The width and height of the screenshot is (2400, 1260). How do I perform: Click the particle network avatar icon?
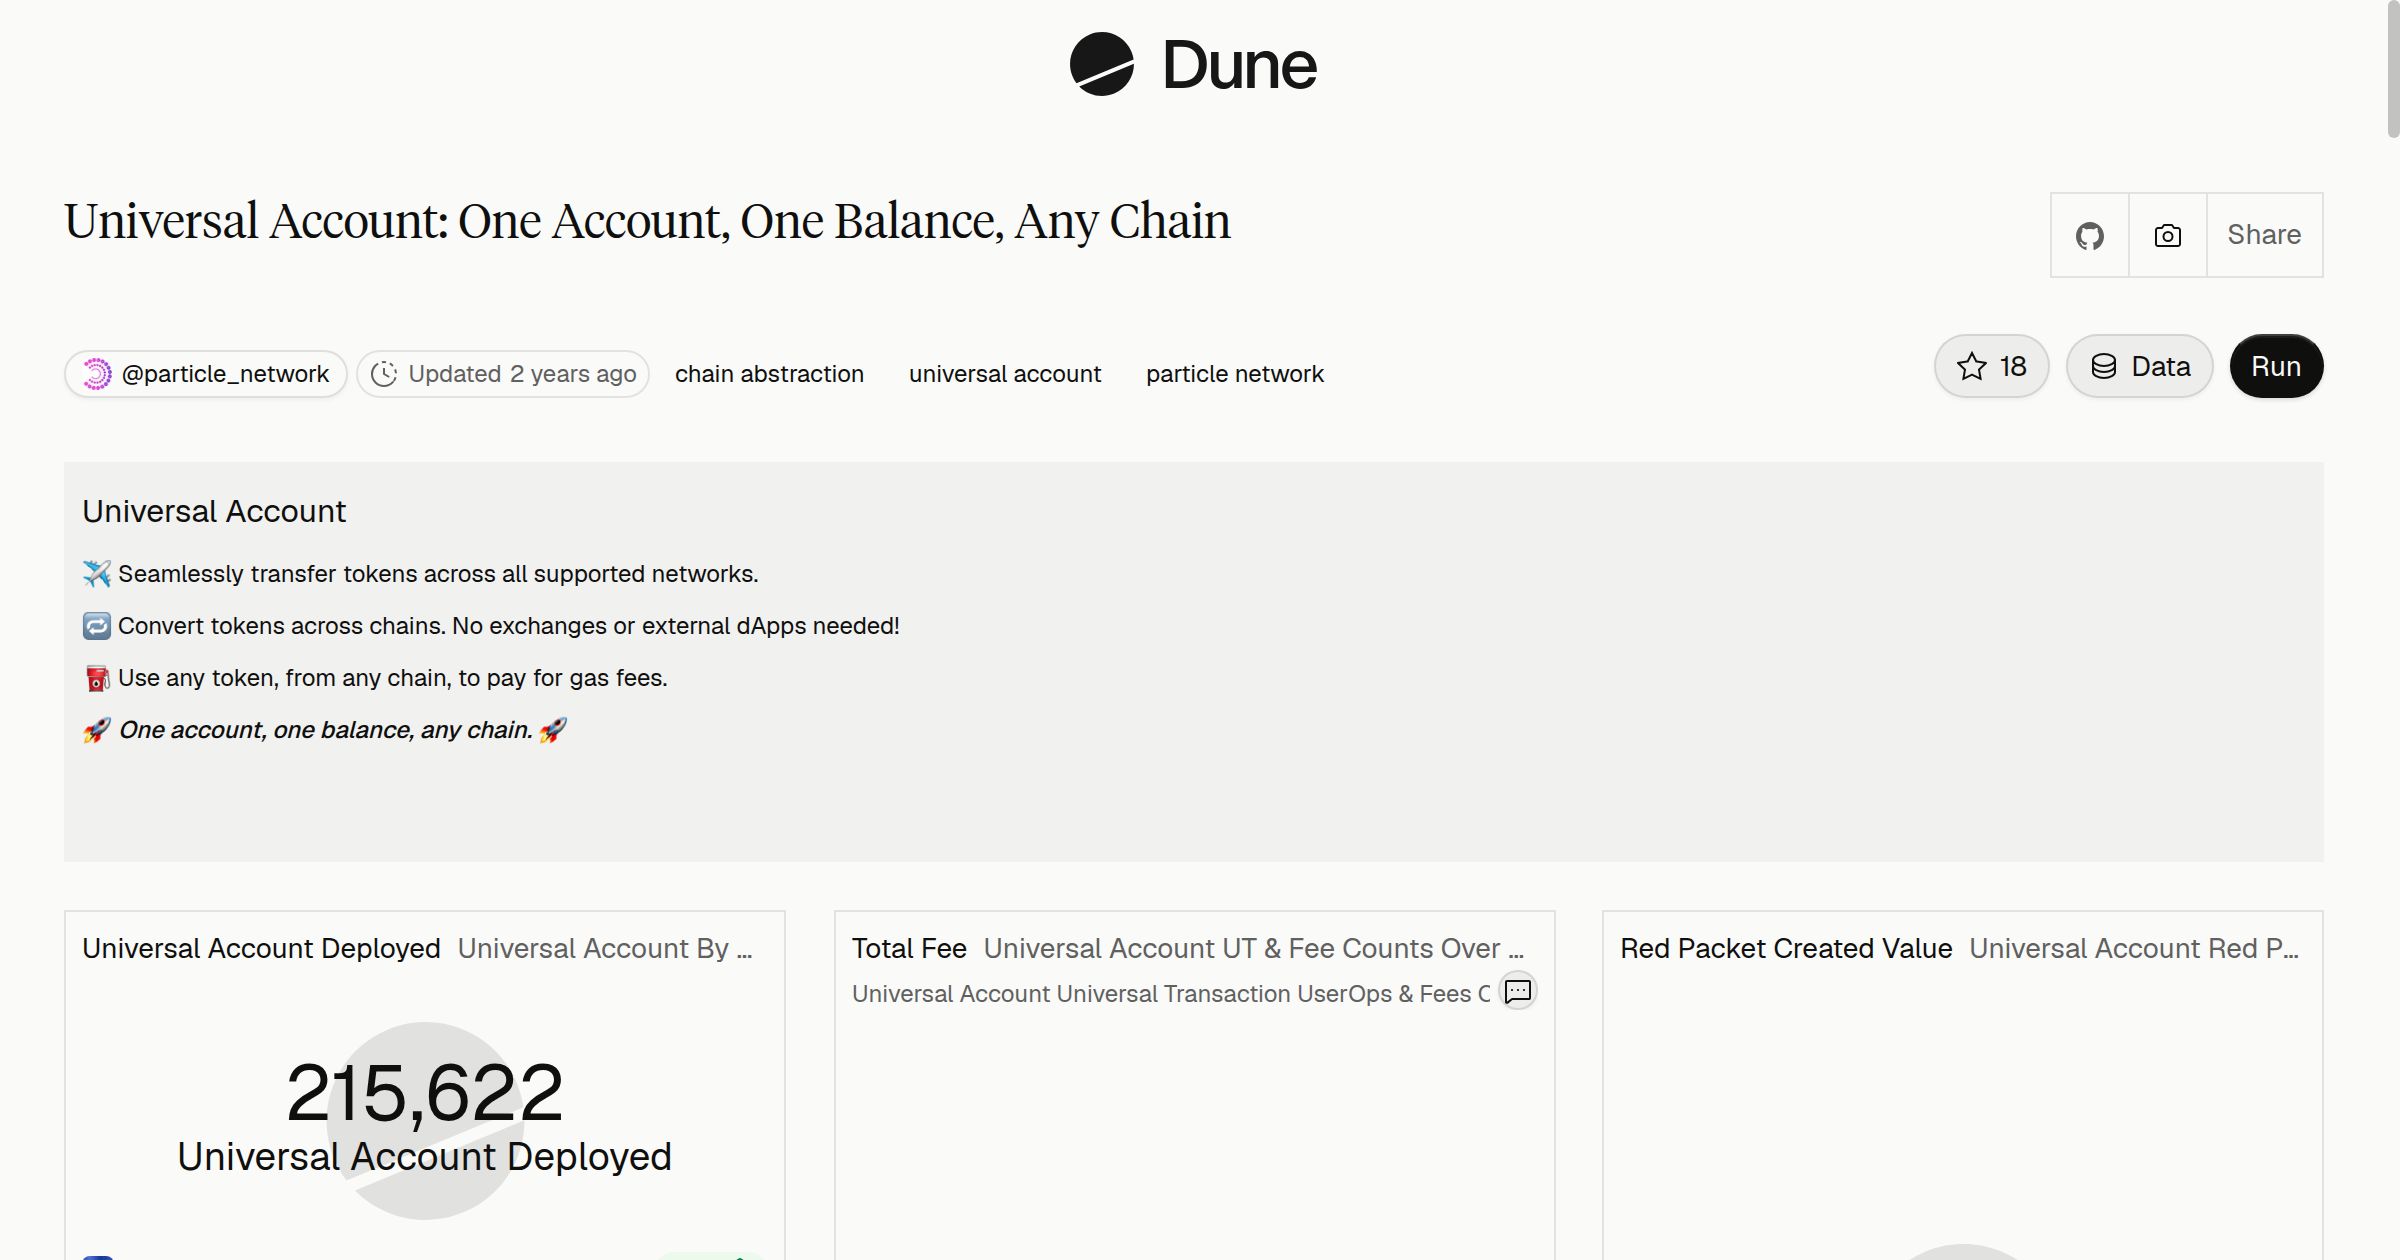(96, 374)
